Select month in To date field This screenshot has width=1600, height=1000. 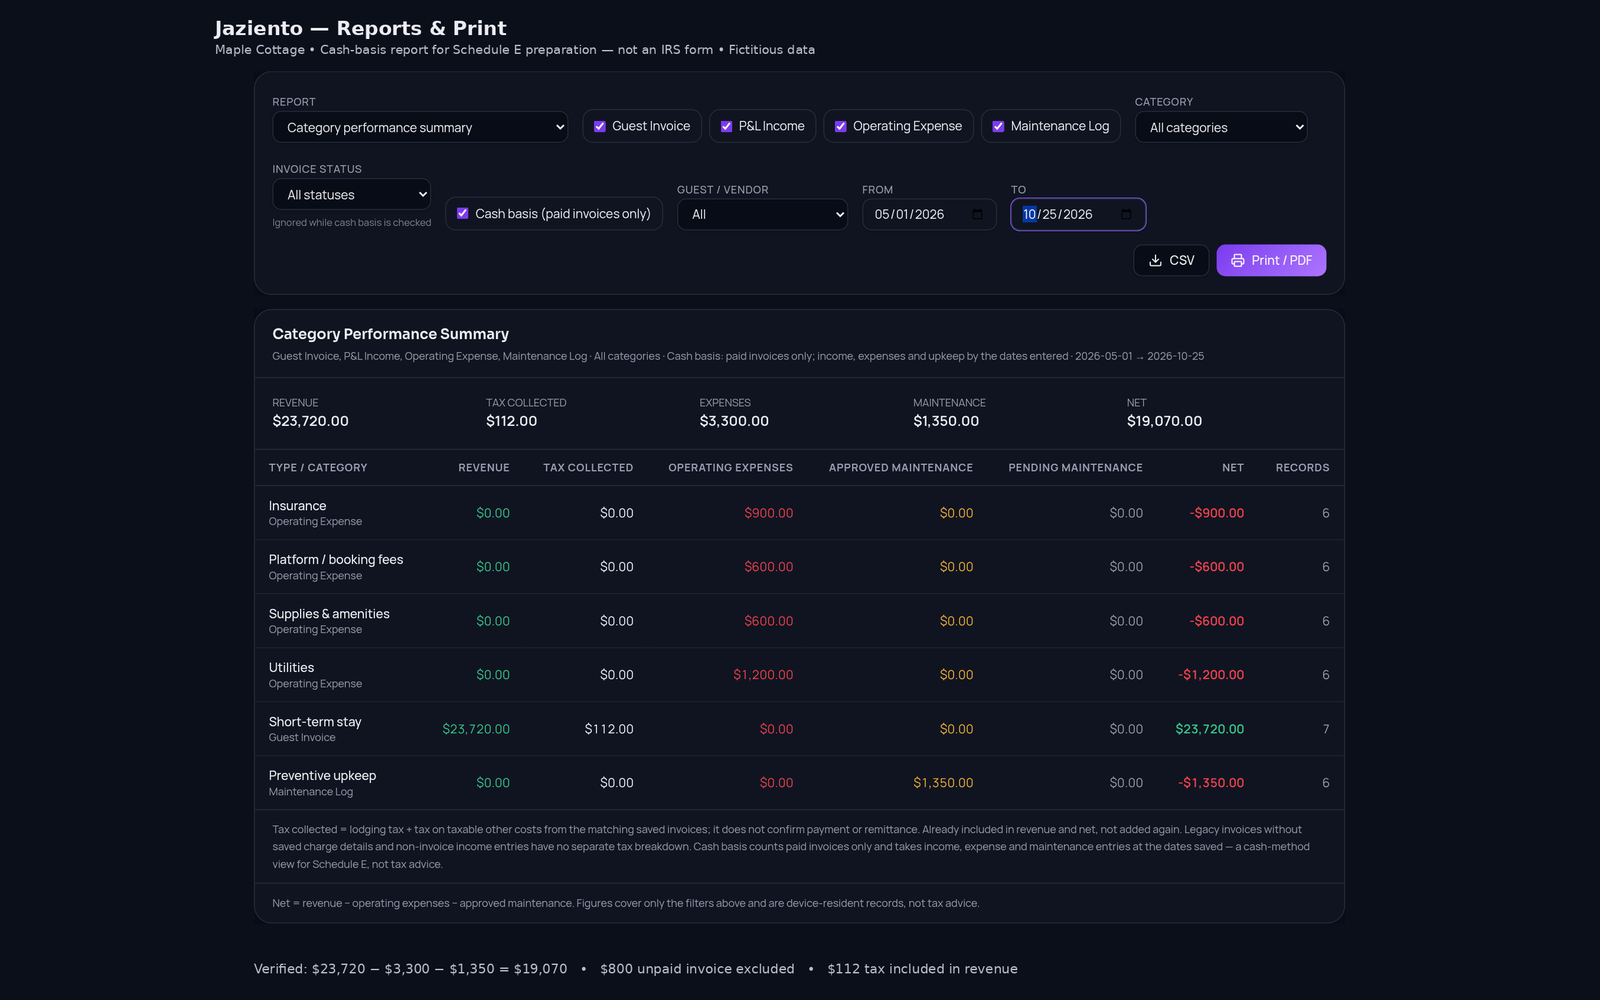1029,214
